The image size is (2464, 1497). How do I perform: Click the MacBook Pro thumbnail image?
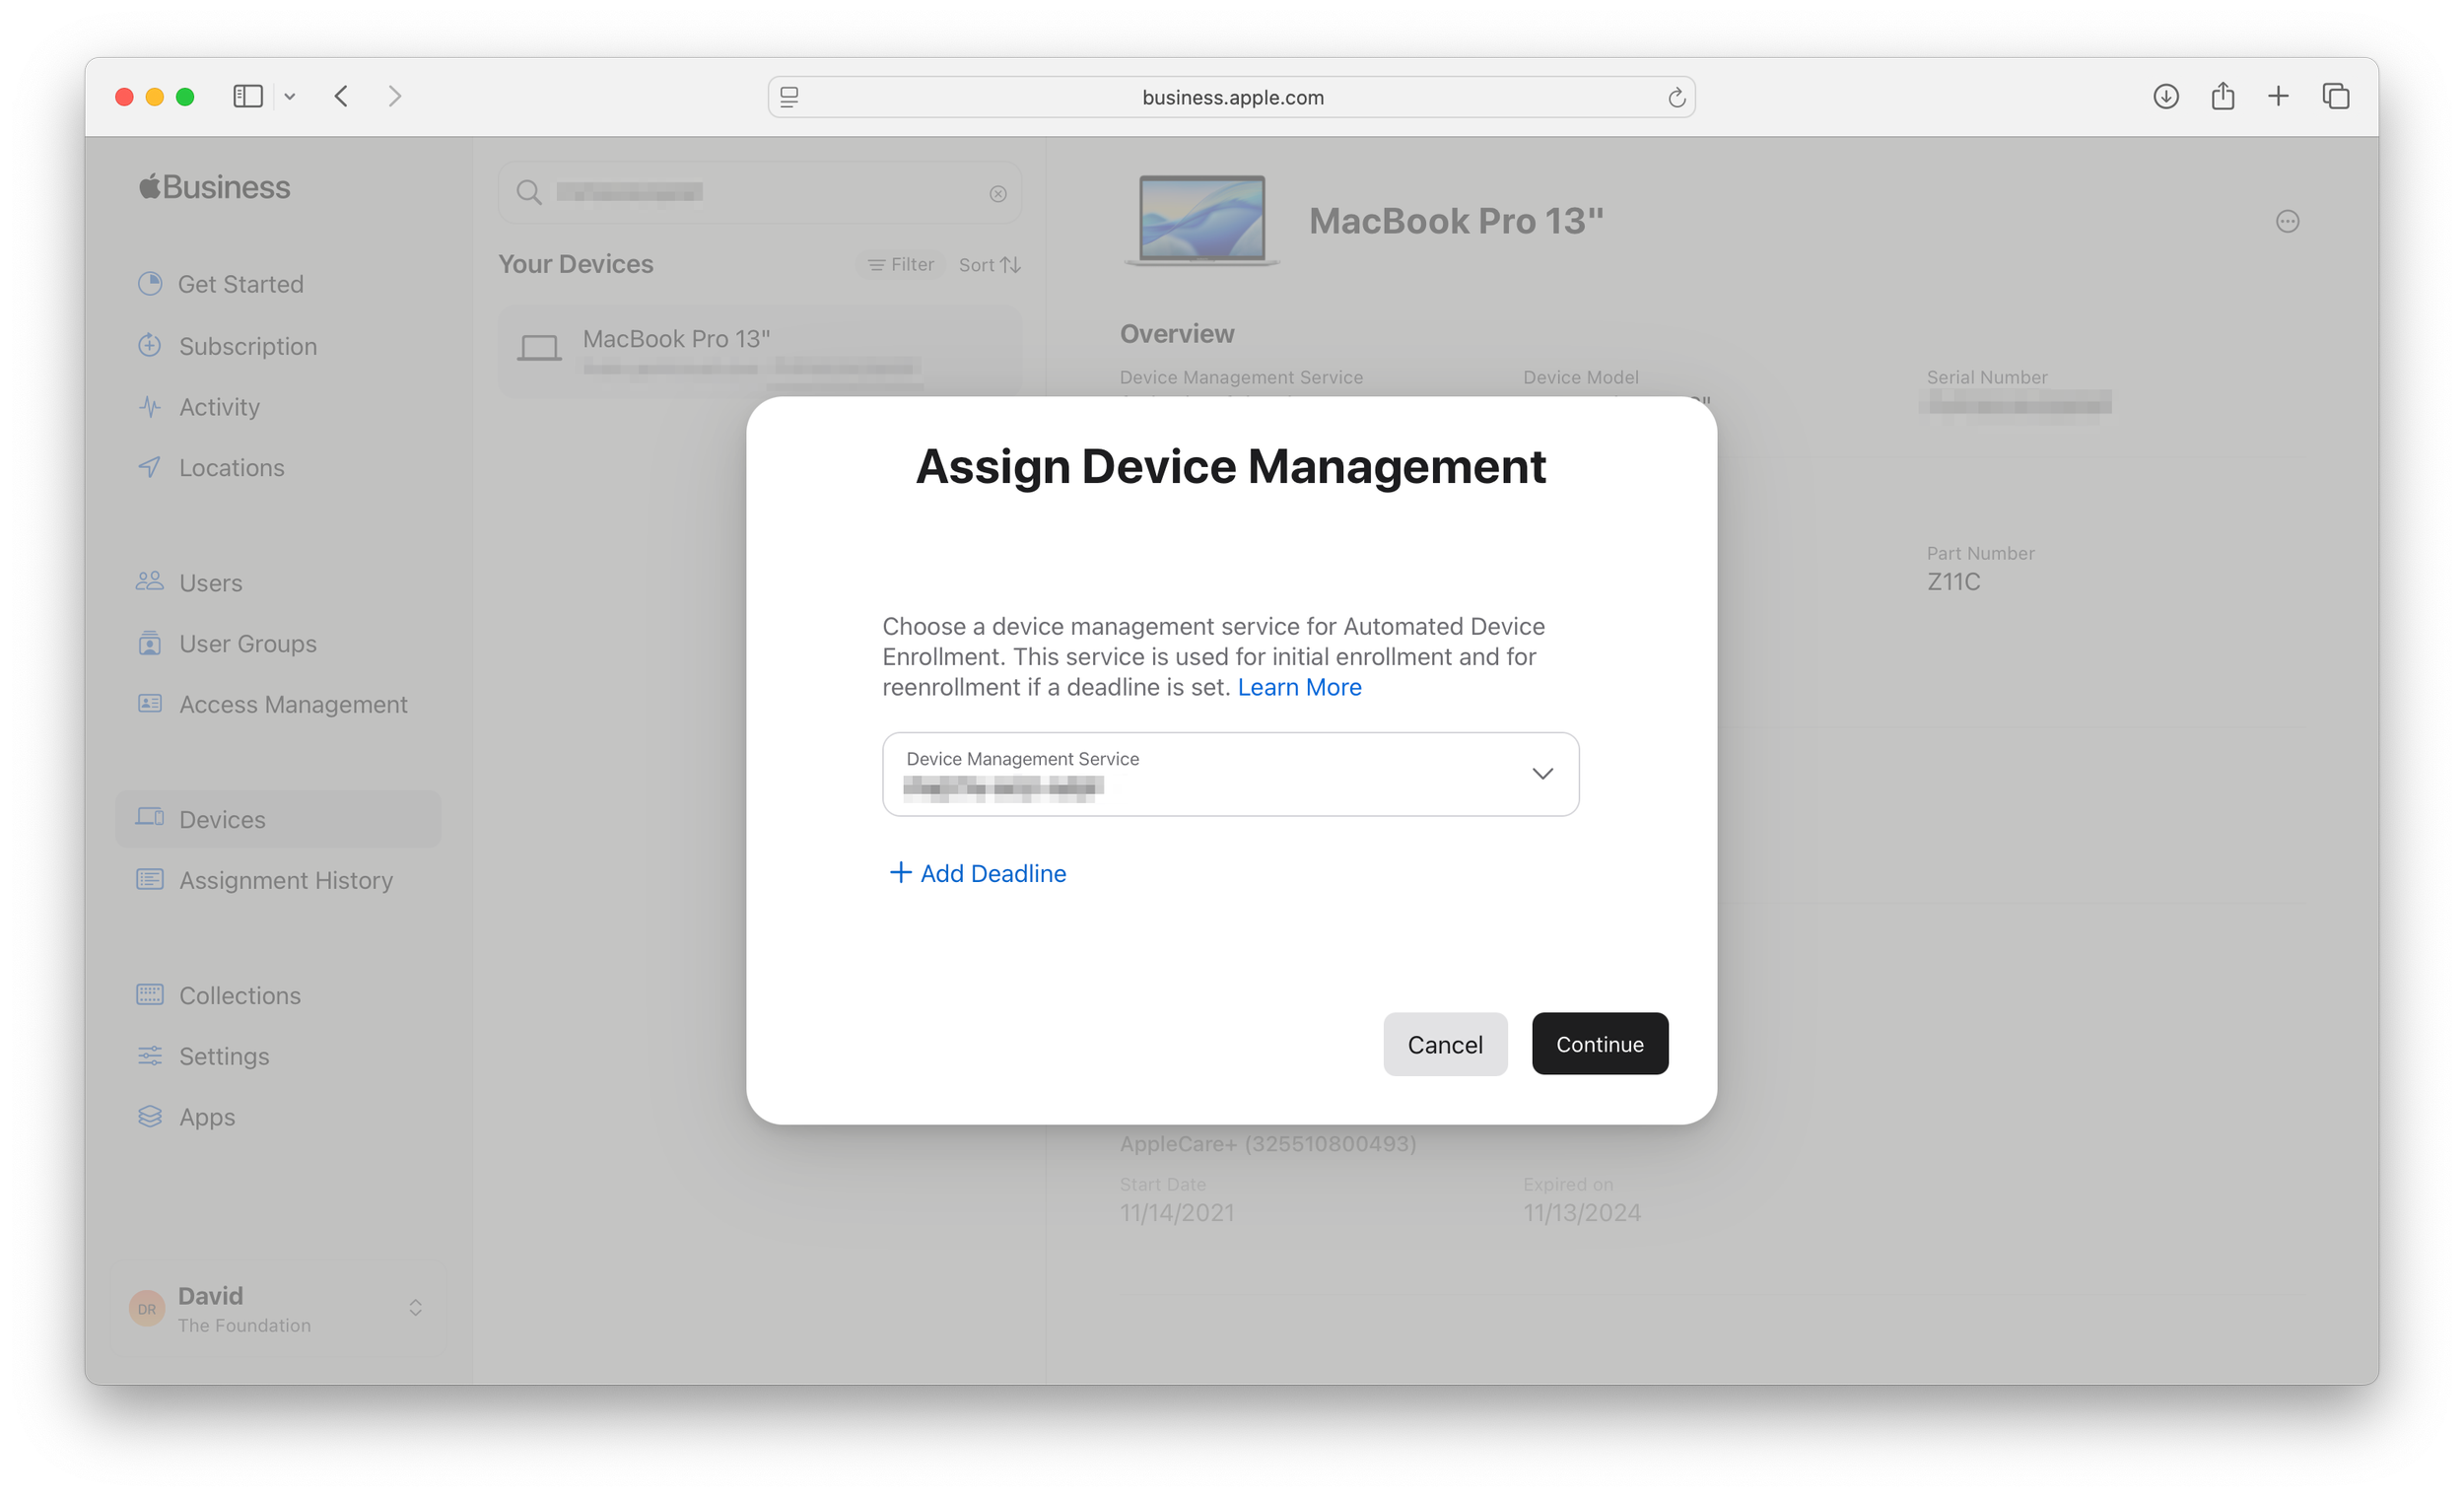pos(1202,220)
